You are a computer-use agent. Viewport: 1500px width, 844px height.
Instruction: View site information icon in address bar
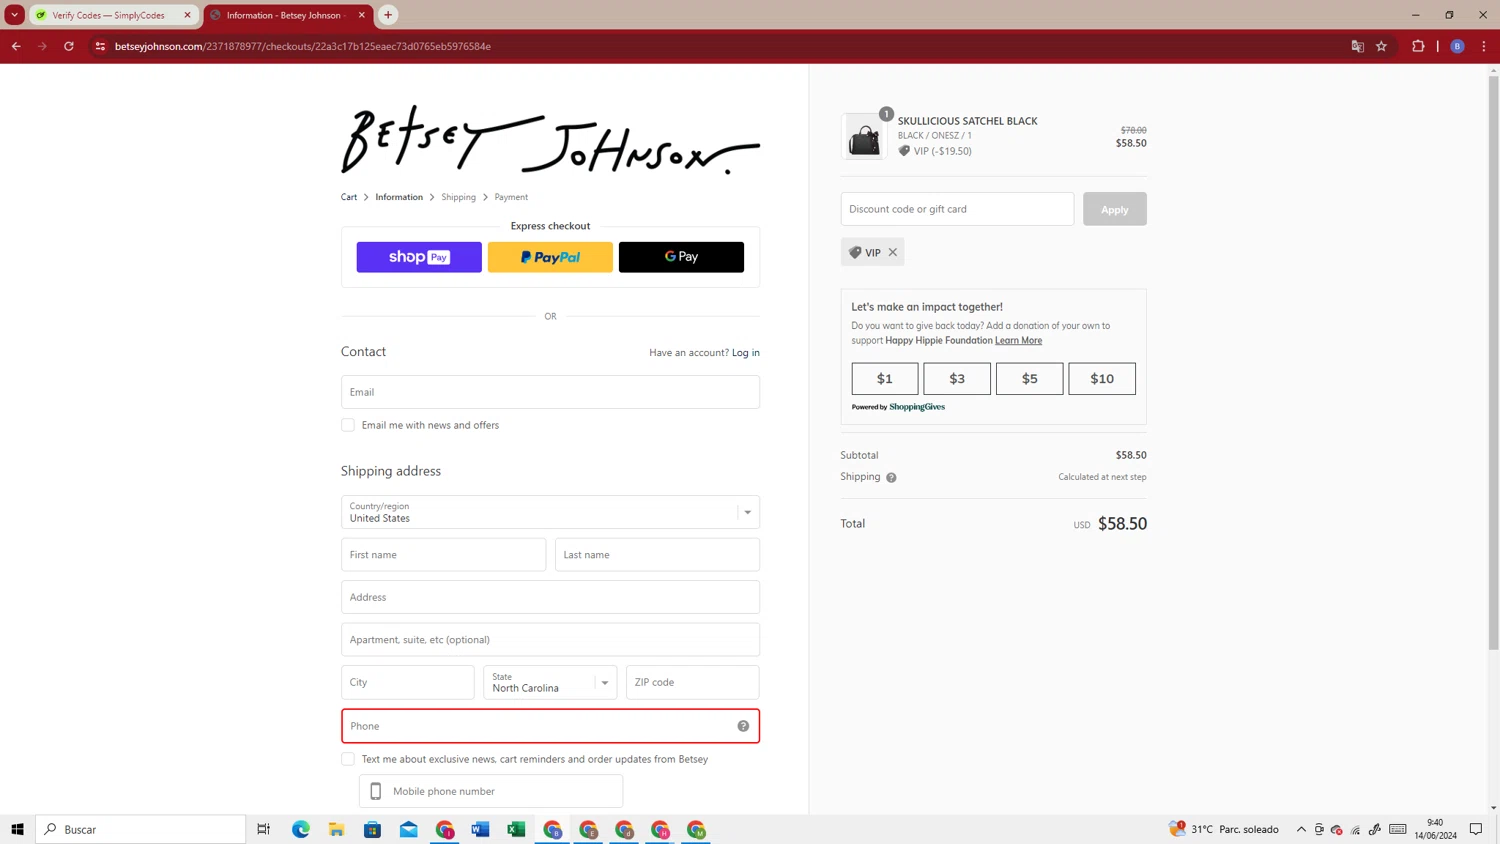point(100,46)
